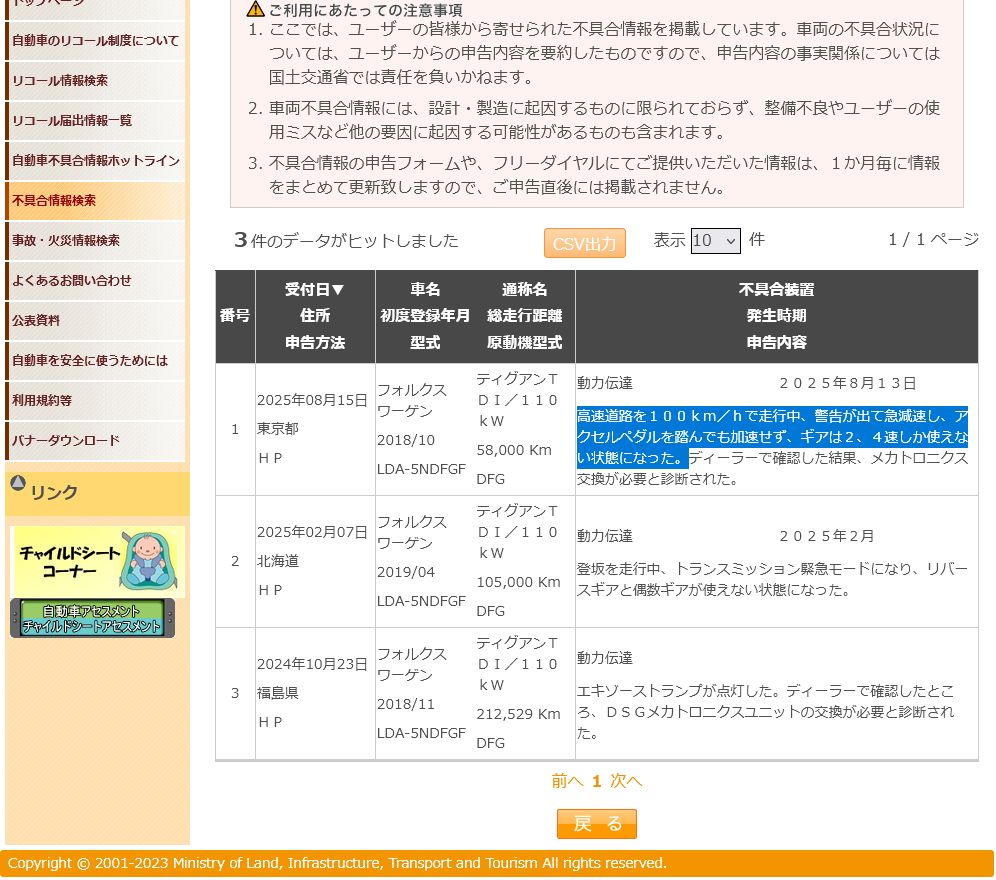This screenshot has width=996, height=880.
Task: Sort by 受付日 column header
Action: pyautogui.click(x=314, y=290)
